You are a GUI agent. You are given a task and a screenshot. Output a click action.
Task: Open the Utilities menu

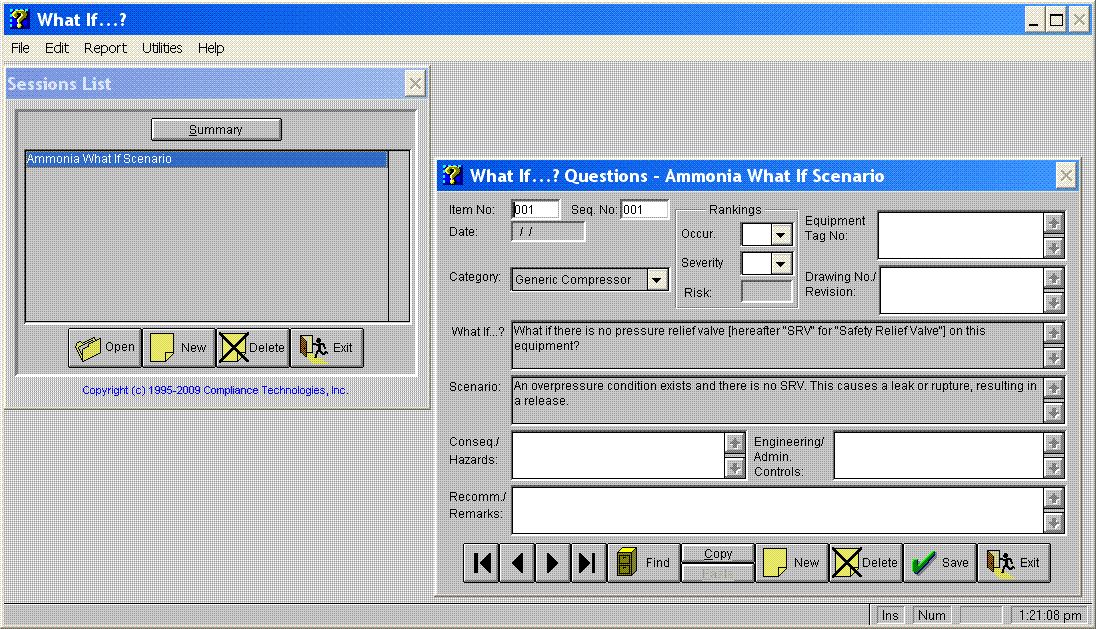coord(162,48)
